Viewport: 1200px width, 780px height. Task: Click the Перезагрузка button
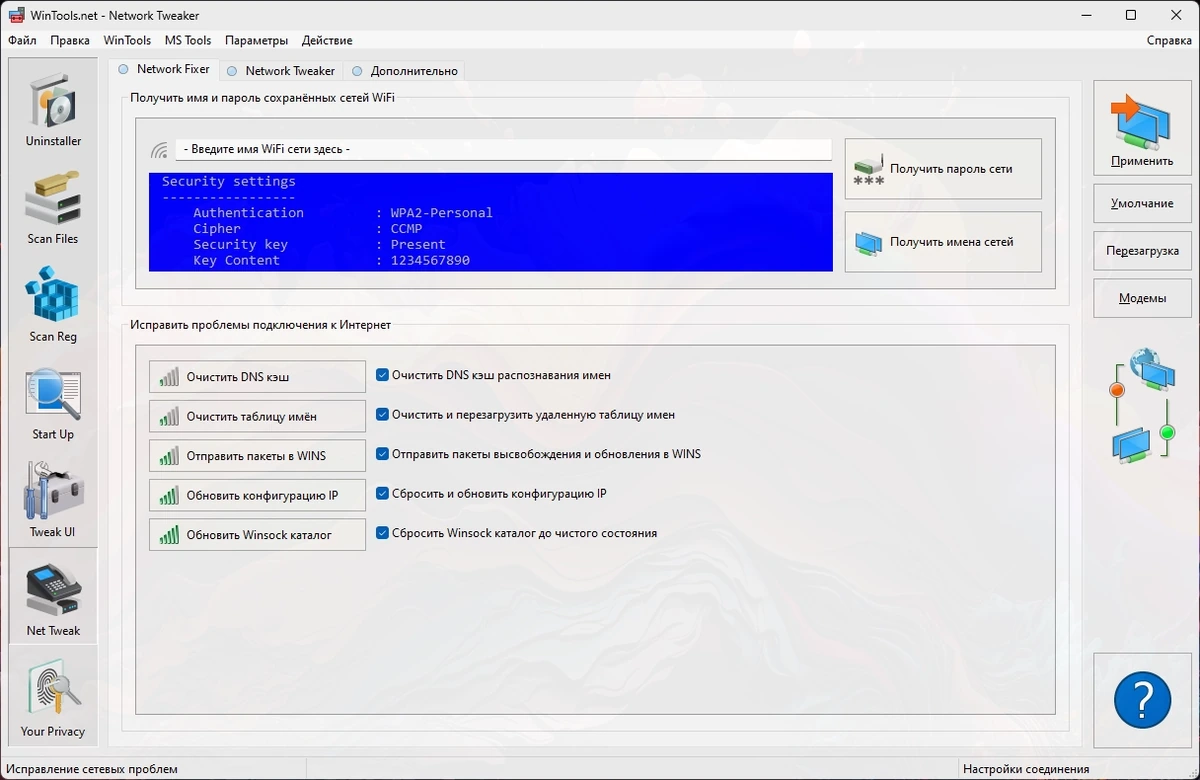pos(1142,251)
